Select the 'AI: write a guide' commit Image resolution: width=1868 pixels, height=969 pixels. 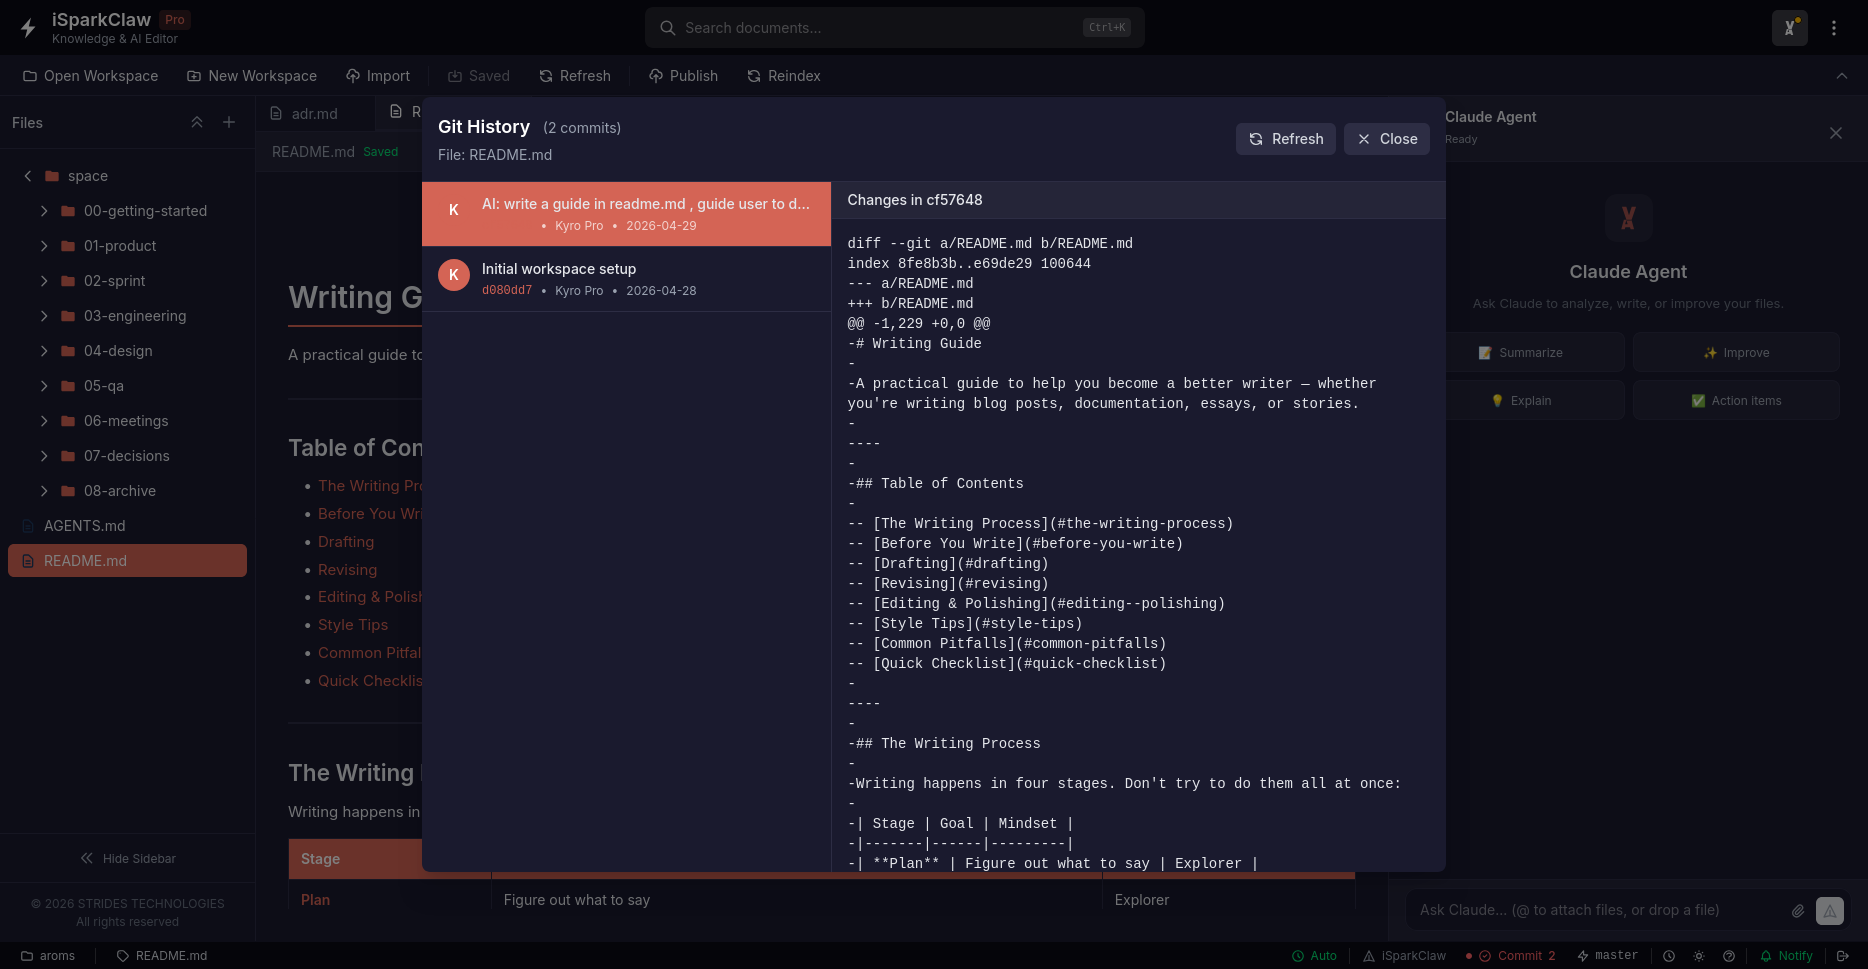(x=626, y=214)
